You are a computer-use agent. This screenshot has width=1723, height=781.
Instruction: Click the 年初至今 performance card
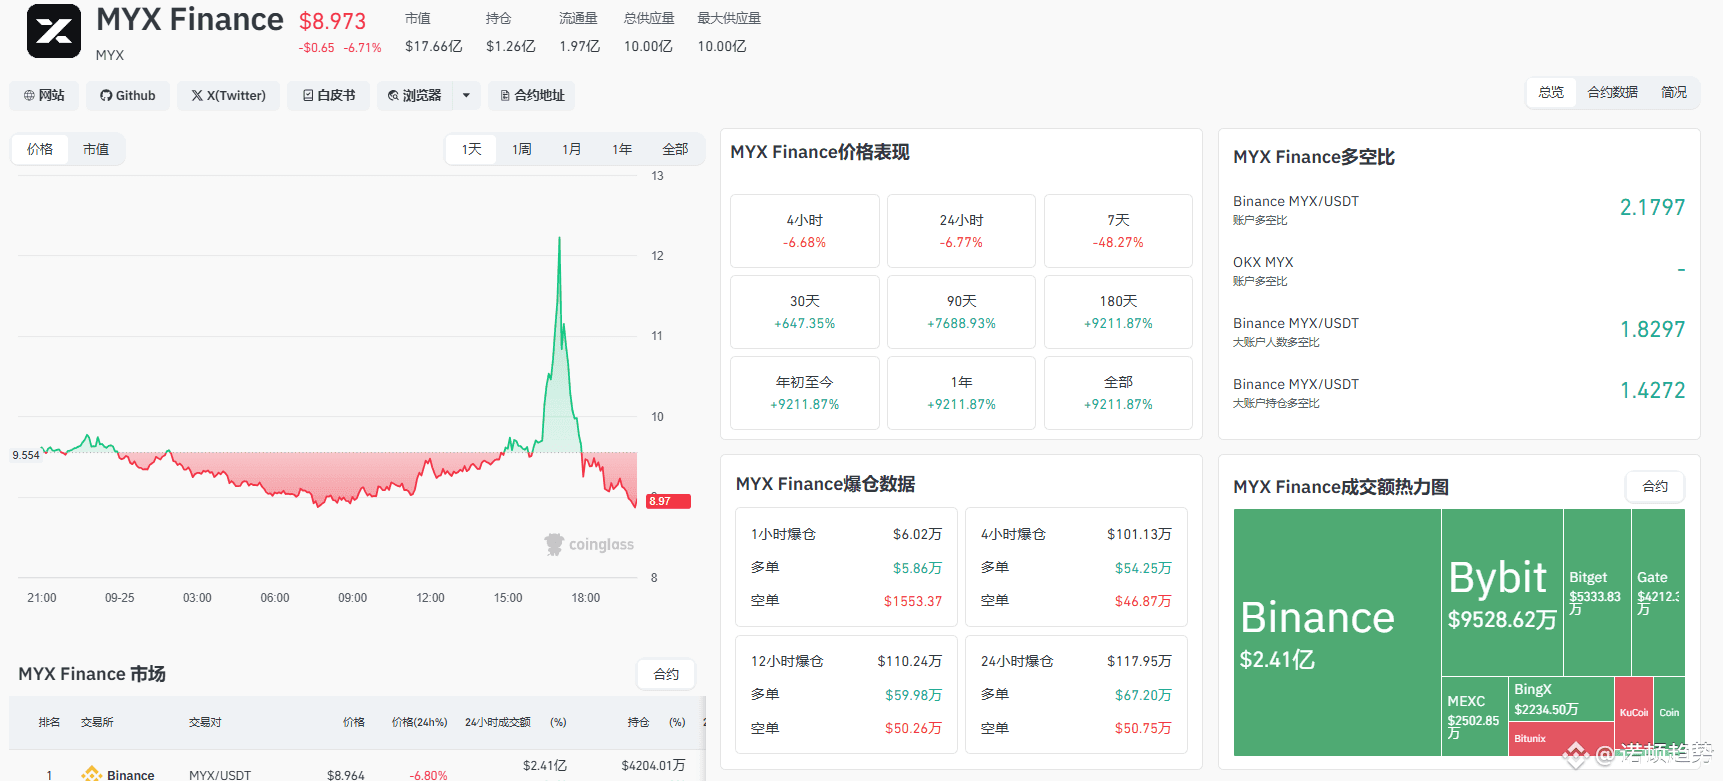805,393
